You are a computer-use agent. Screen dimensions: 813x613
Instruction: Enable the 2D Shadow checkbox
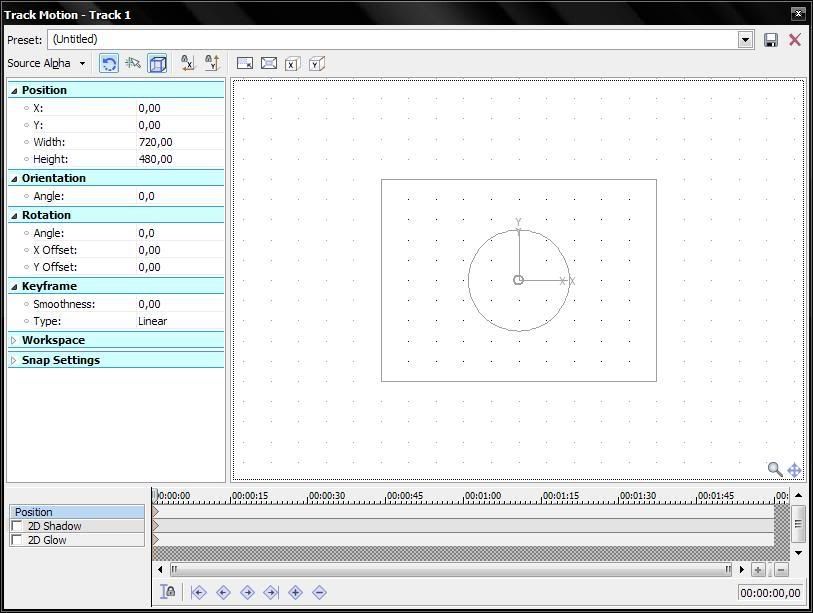pyautogui.click(x=17, y=526)
